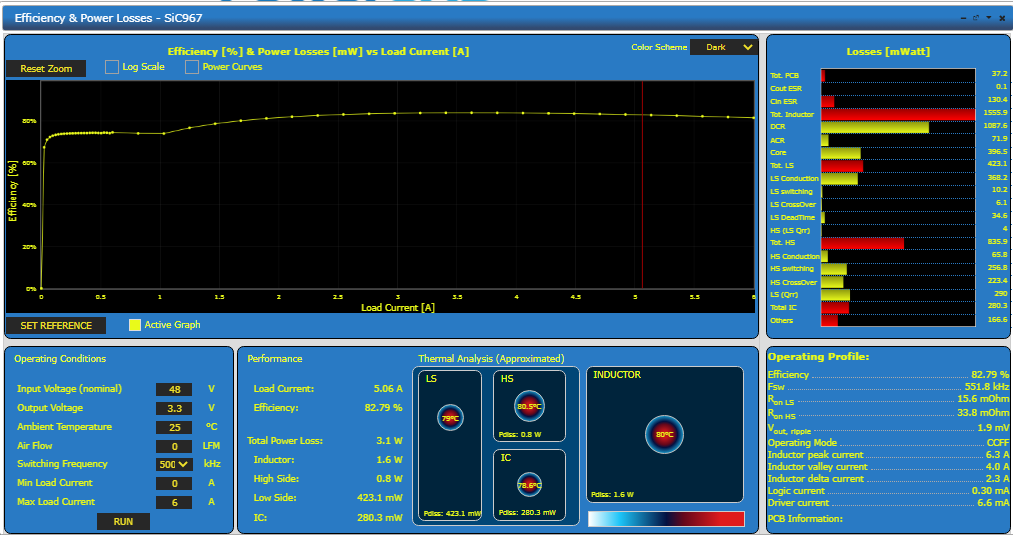Click the Total Power Loss 3.1 W value
Image resolution: width=1013 pixels, height=535 pixels.
click(389, 441)
